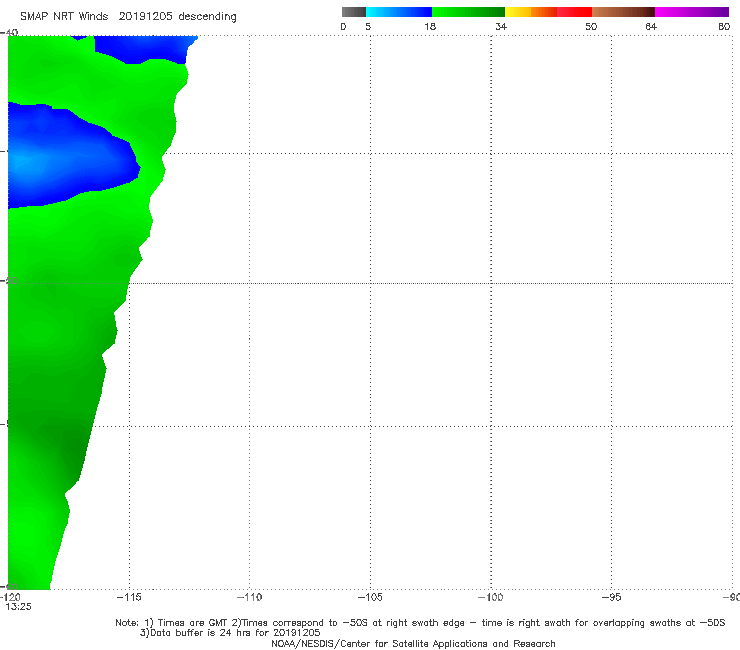The height and width of the screenshot is (650, 740).
Task: Click the color bar label '18'
Action: click(430, 27)
